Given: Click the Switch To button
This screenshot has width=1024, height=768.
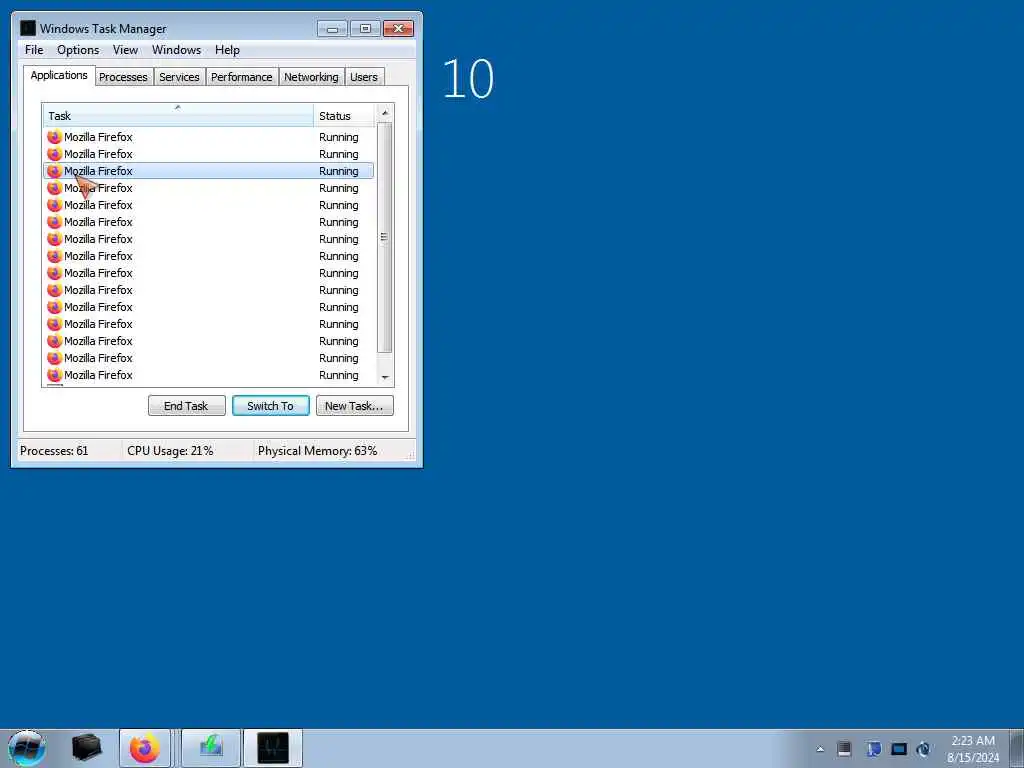Looking at the screenshot, I should coord(270,406).
